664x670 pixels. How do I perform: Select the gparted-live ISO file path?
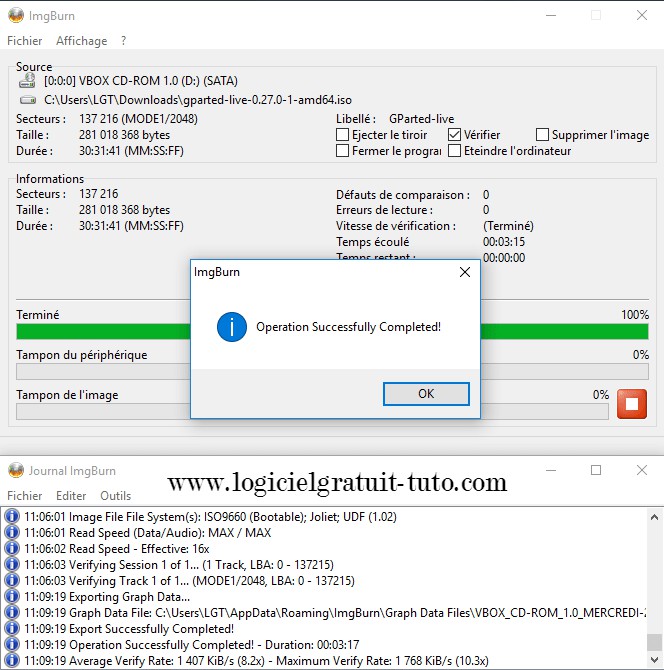198,100
